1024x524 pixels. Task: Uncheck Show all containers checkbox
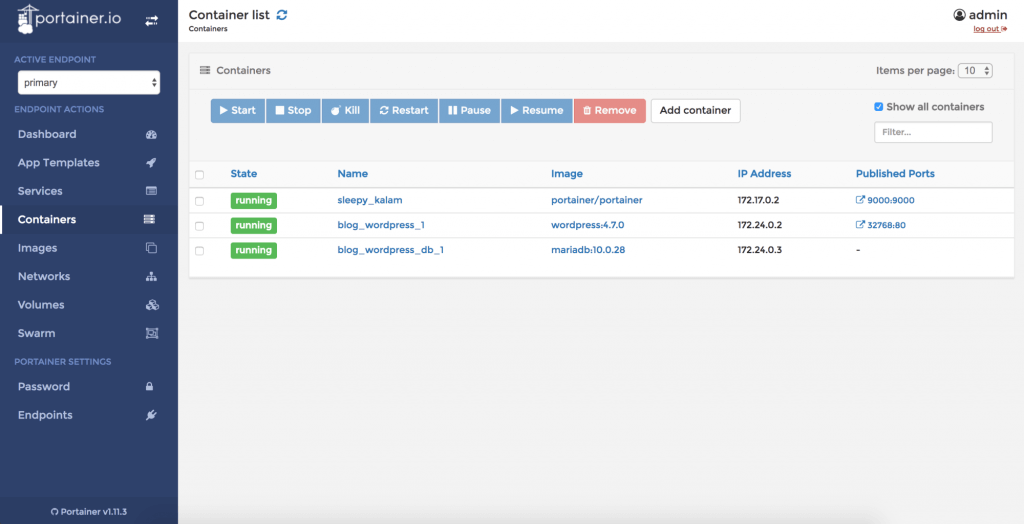[879, 107]
